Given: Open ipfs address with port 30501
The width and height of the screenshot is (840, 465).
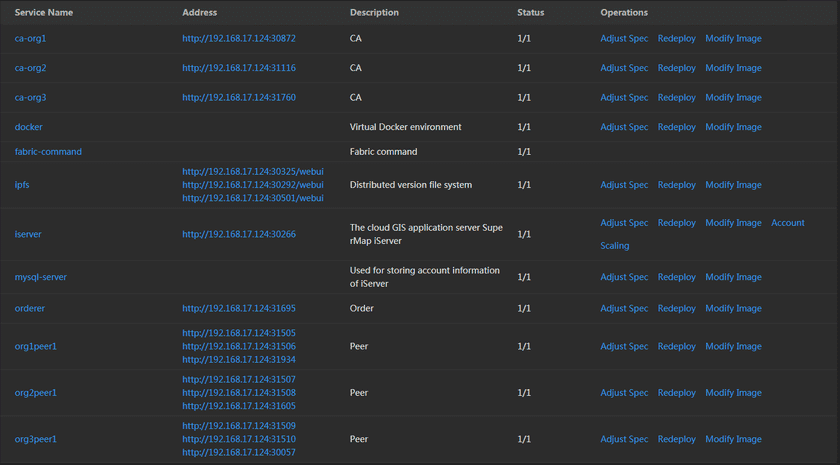Looking at the screenshot, I should click(x=252, y=198).
